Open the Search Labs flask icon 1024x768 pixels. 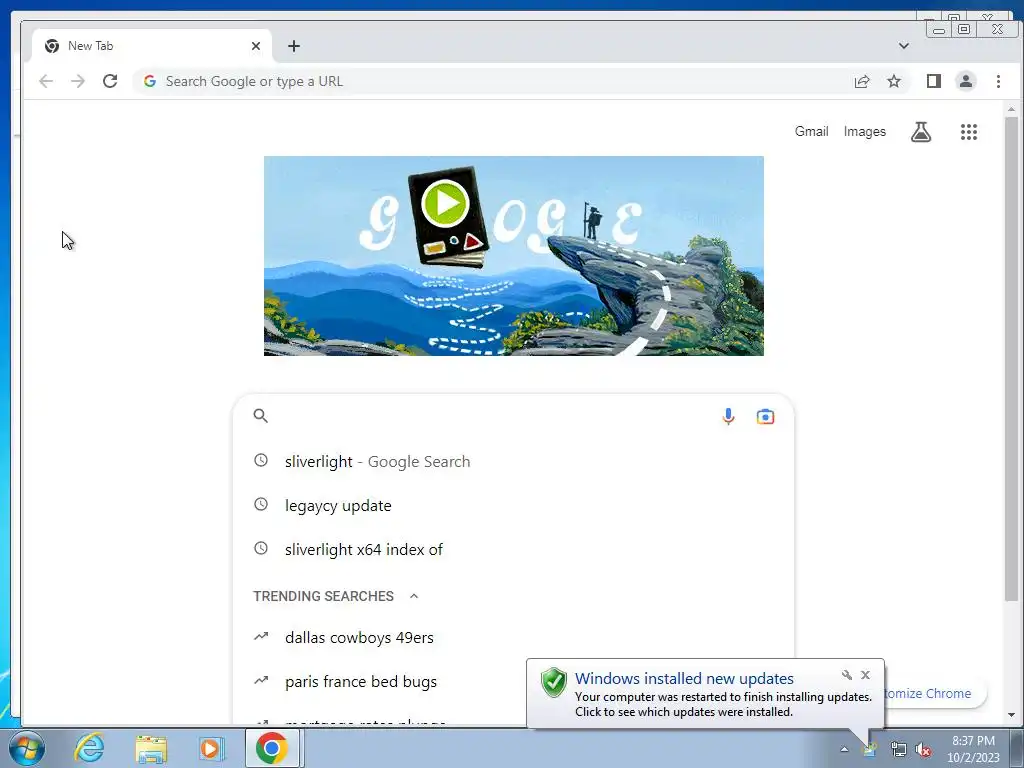pyautogui.click(x=921, y=132)
